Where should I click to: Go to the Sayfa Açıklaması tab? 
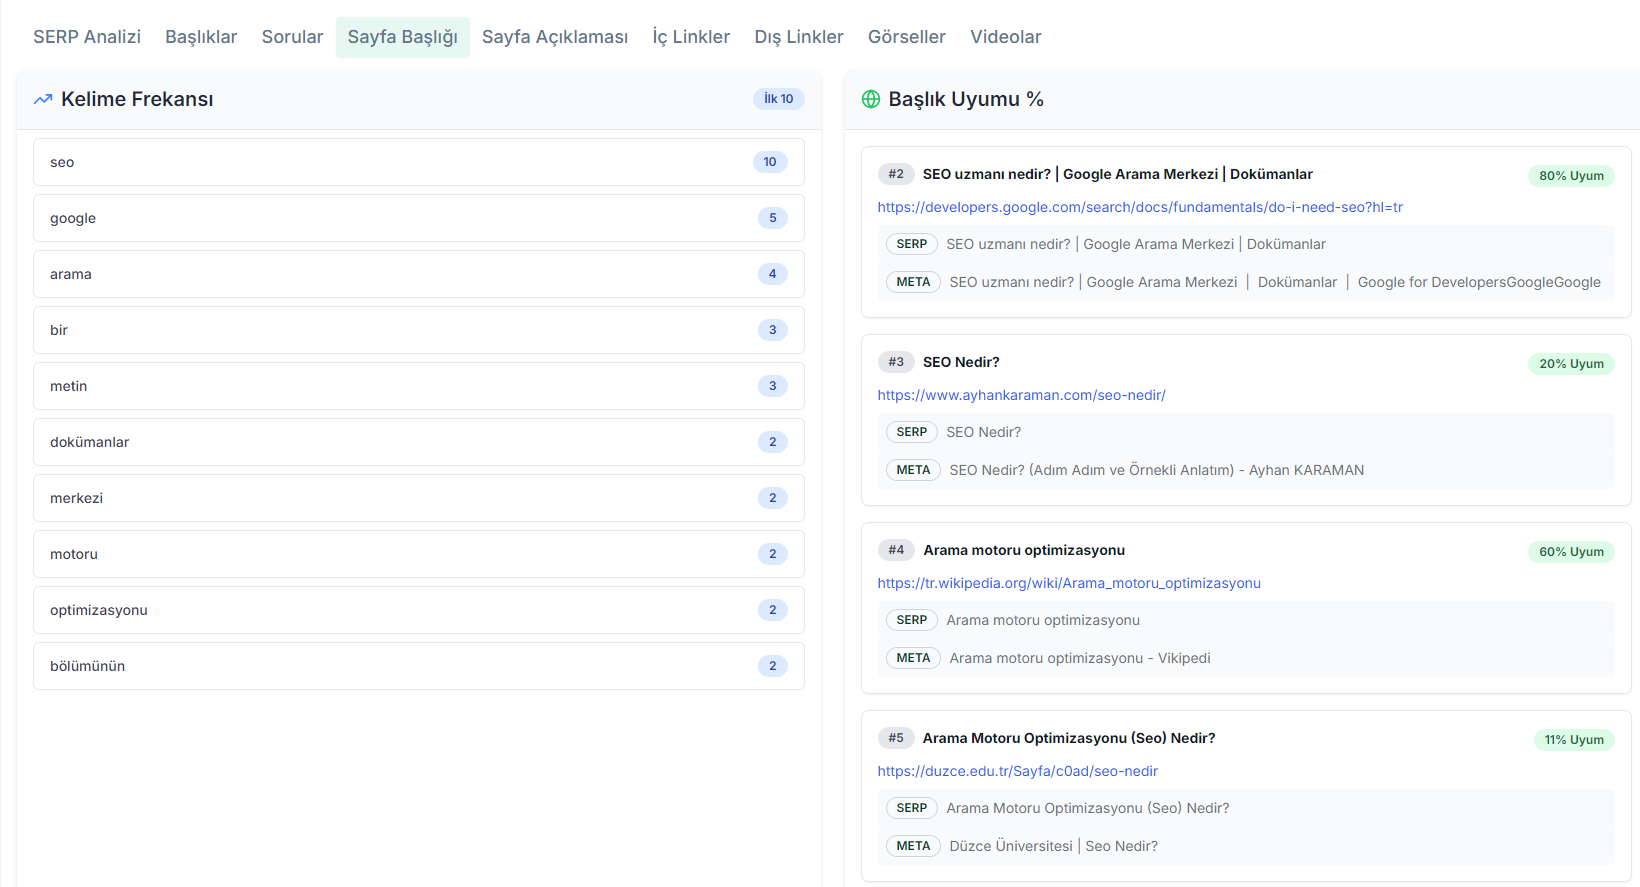coord(555,37)
